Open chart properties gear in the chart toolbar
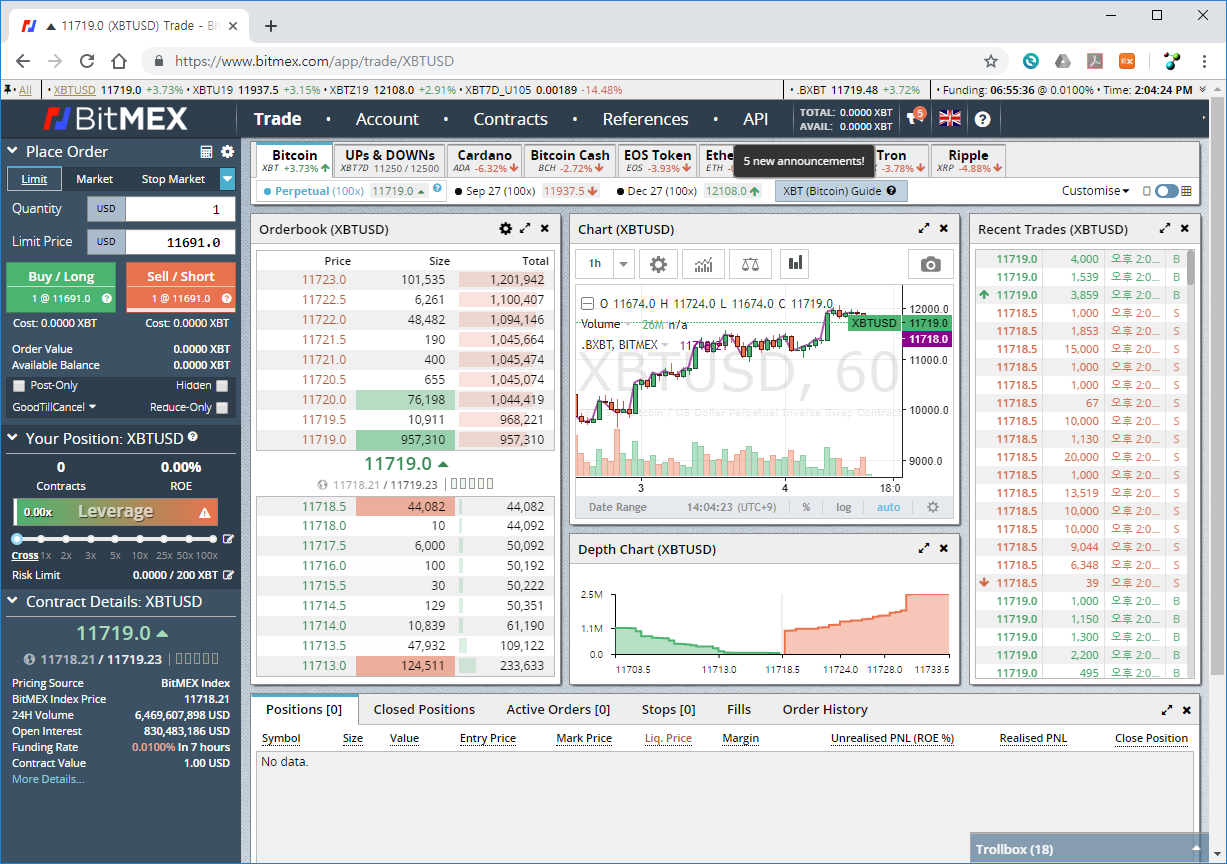 click(658, 264)
